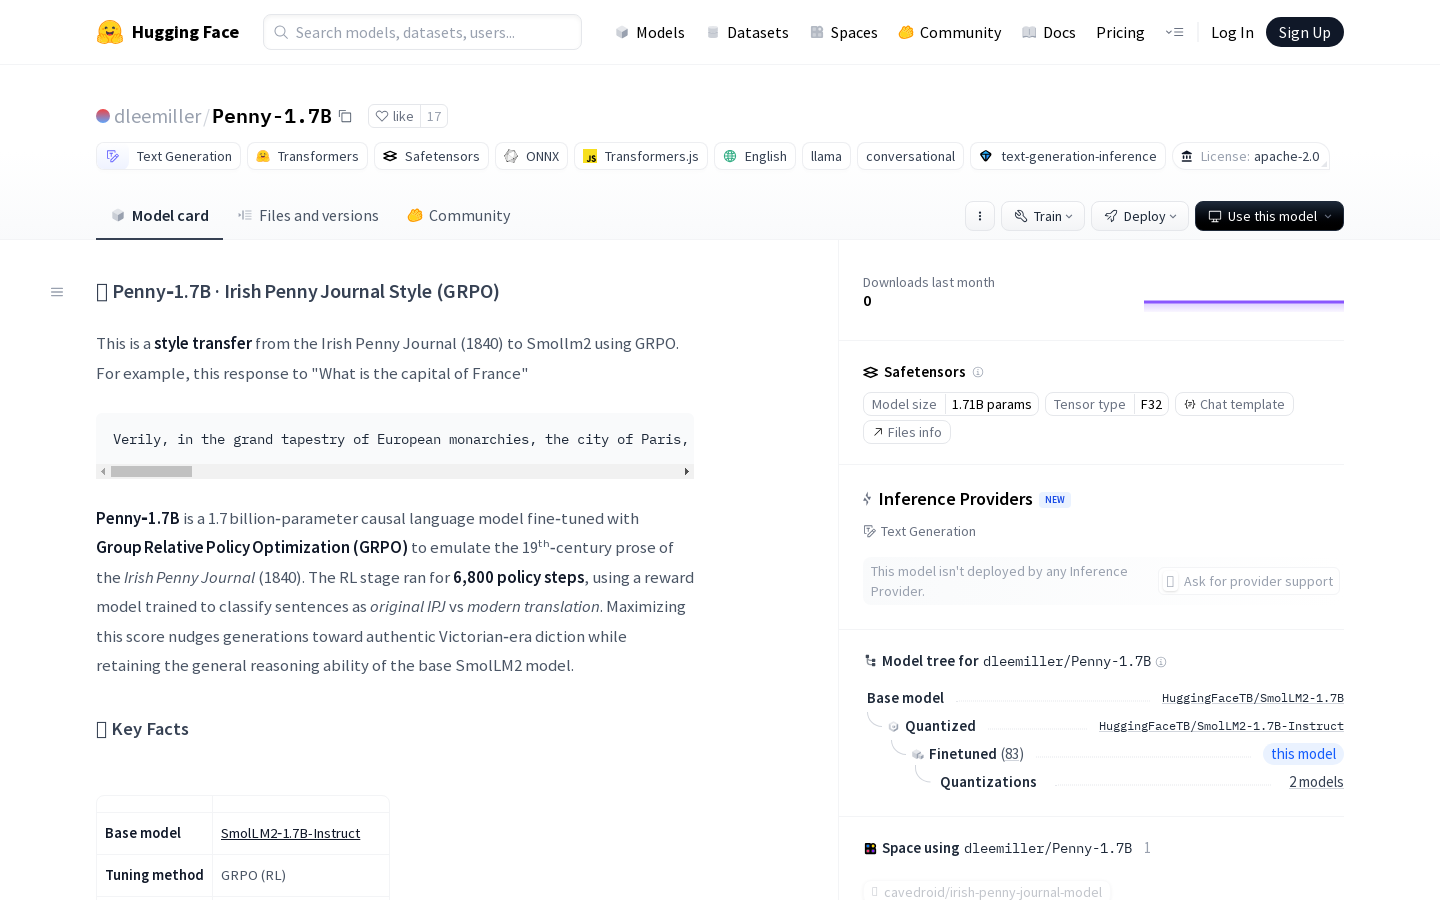Expand the Deploy dropdown
The height and width of the screenshot is (900, 1440).
click(x=1140, y=216)
